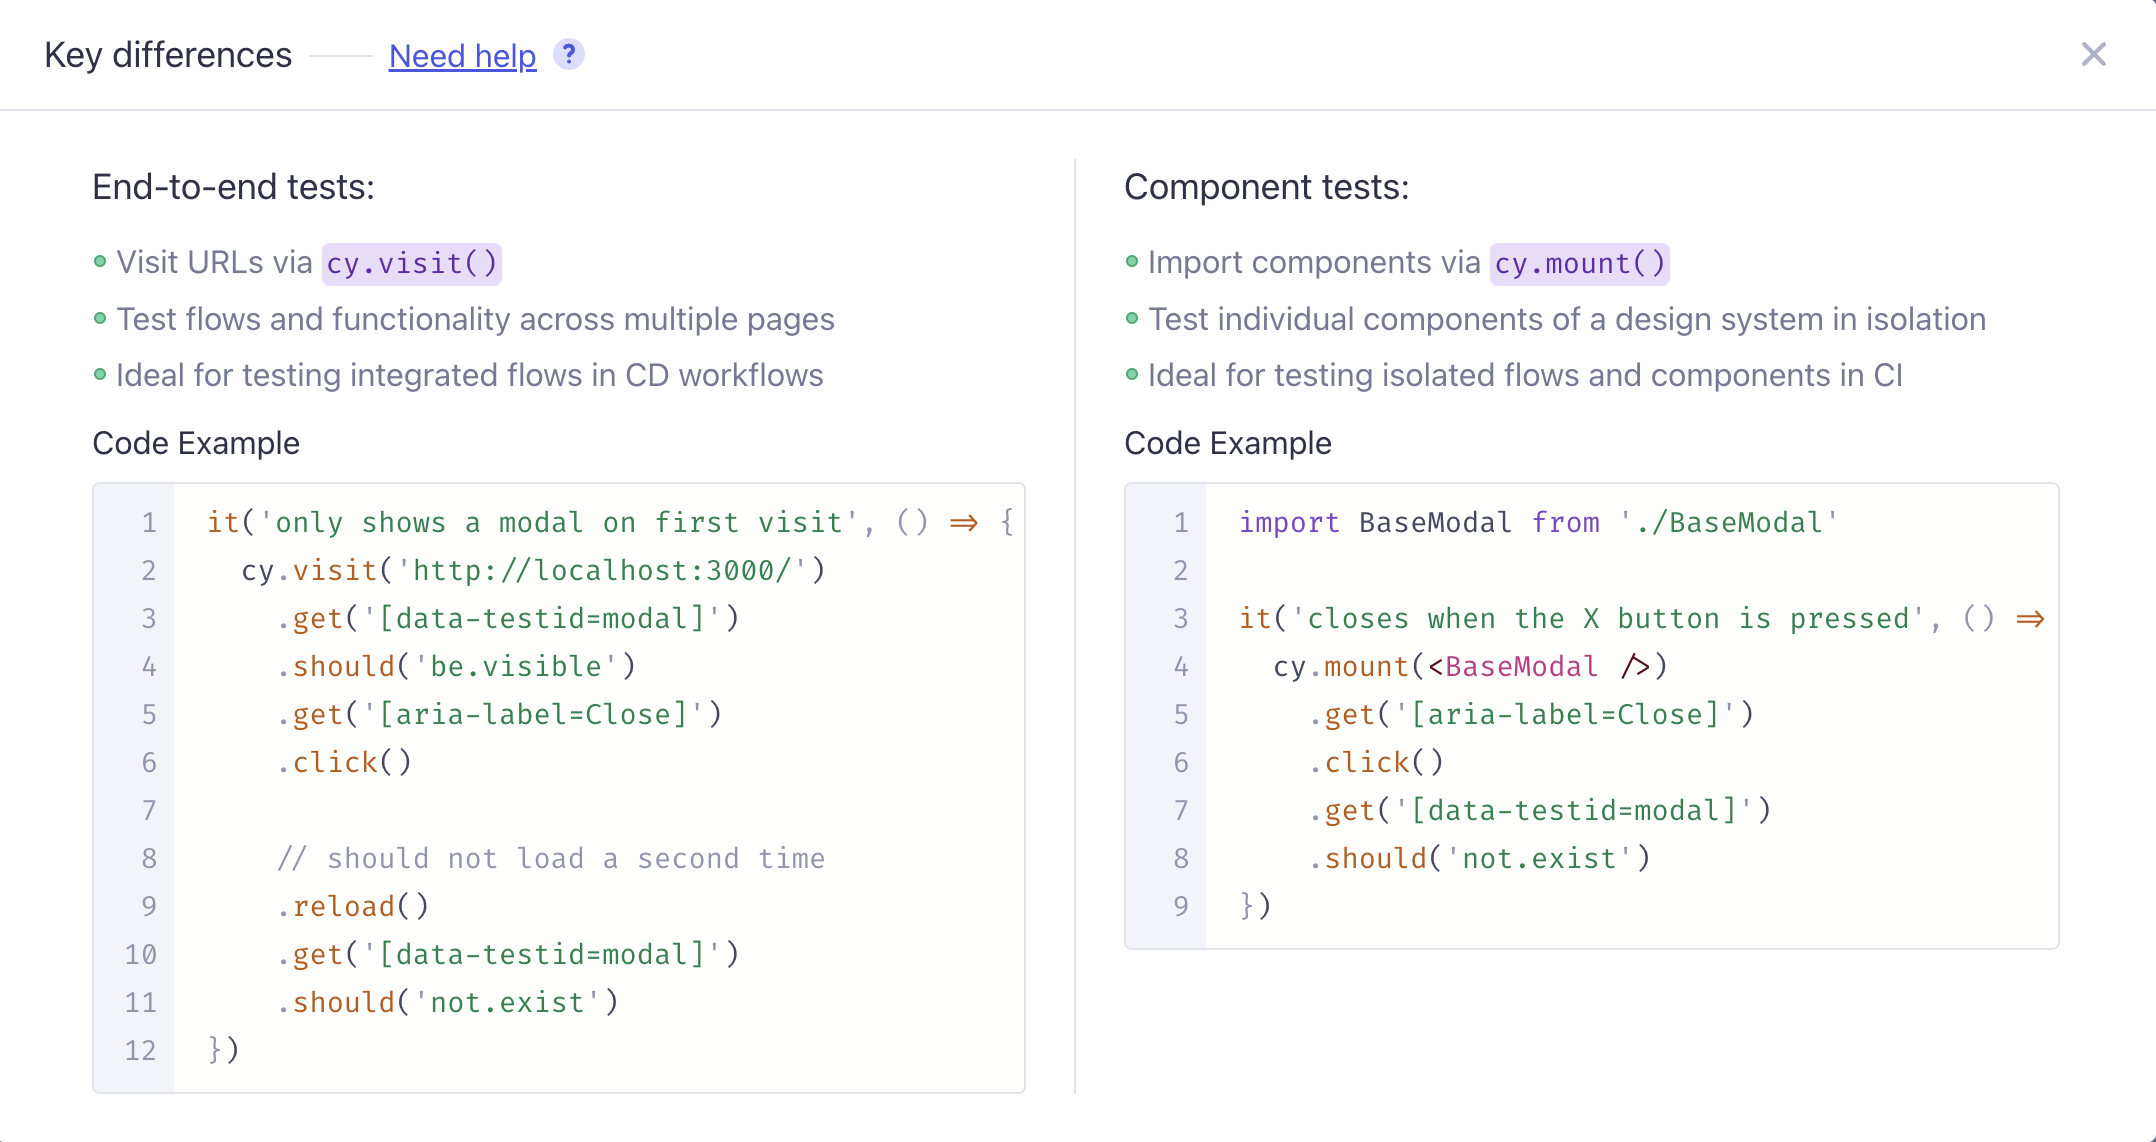The height and width of the screenshot is (1142, 2156).
Task: Click 'Test flows and functionality across multiple pages' bullet
Action: 475,319
